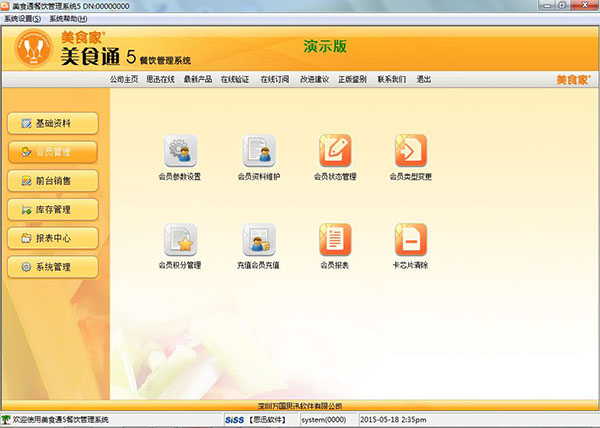The height and width of the screenshot is (428, 600).
Task: Select the 前台销售 sidebar button
Action: 53,181
